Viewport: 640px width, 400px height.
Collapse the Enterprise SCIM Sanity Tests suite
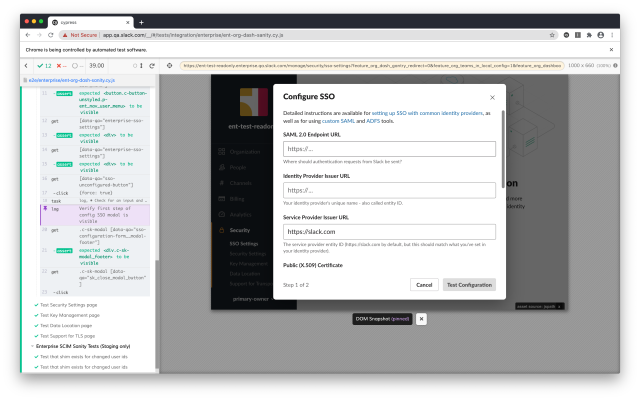click(83, 346)
